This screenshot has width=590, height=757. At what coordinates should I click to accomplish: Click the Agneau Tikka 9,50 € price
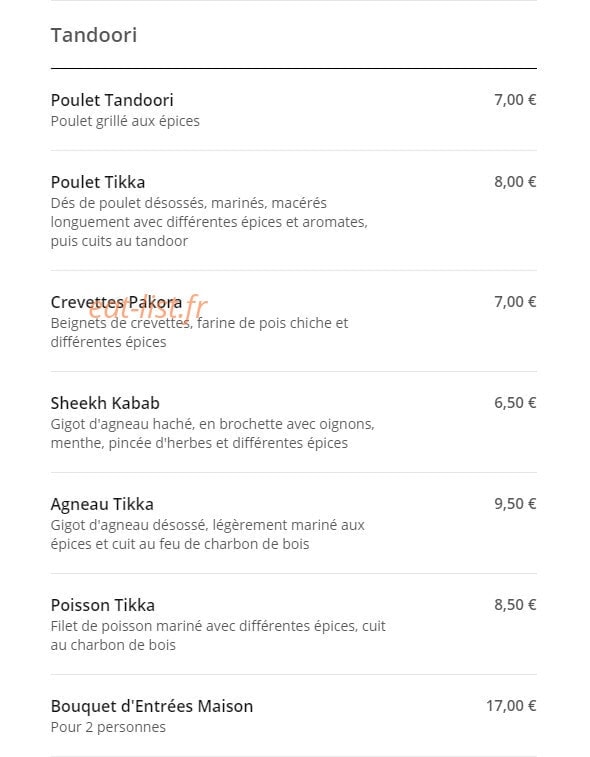tap(515, 504)
